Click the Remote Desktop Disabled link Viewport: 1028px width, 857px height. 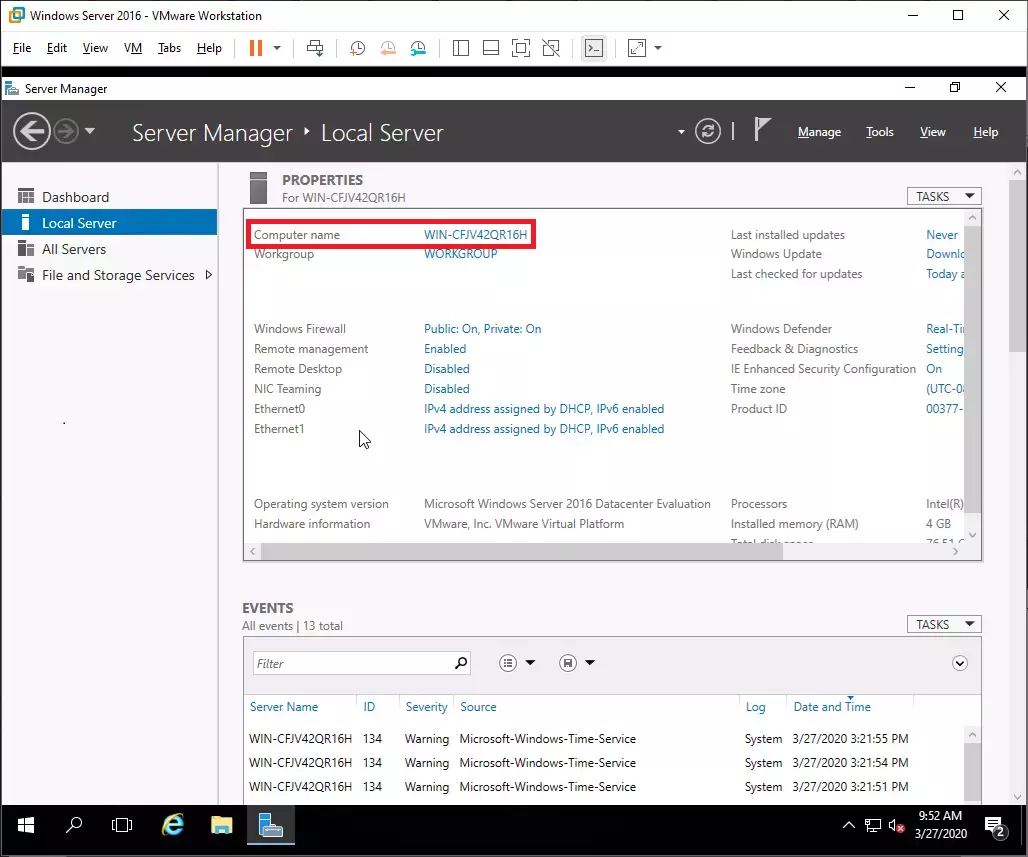(446, 369)
